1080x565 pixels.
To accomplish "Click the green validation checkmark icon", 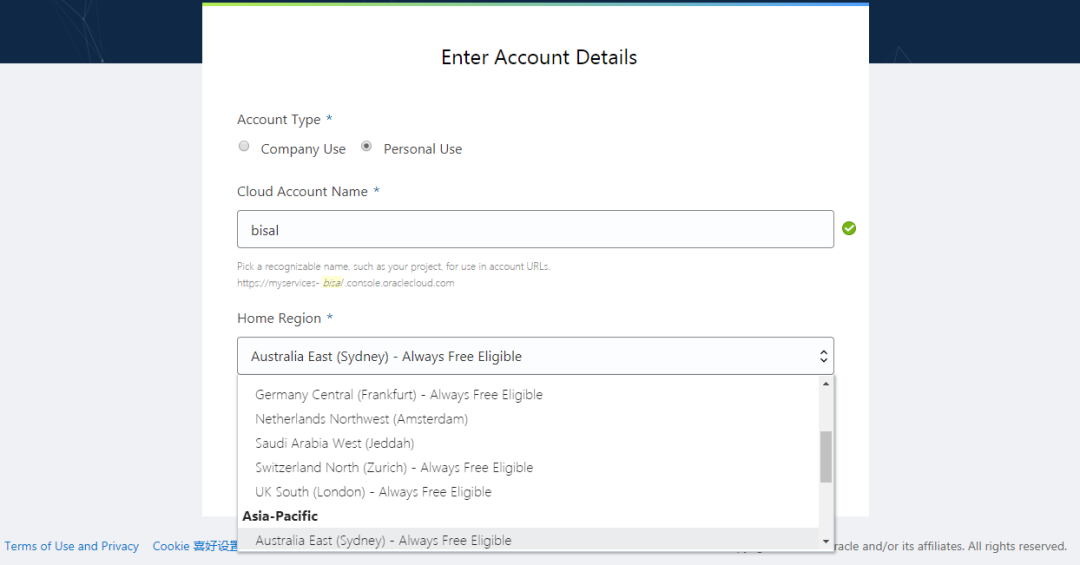I will point(849,229).
